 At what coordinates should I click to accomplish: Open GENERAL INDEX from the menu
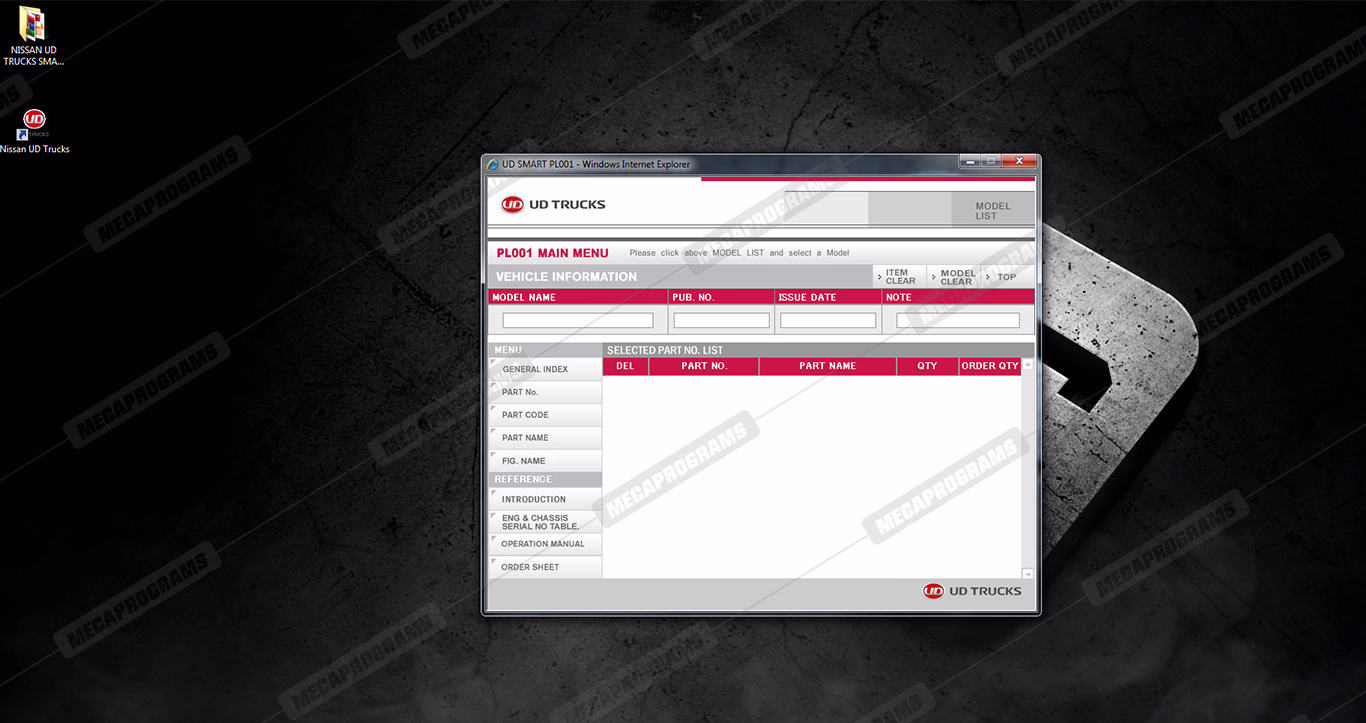(546, 369)
